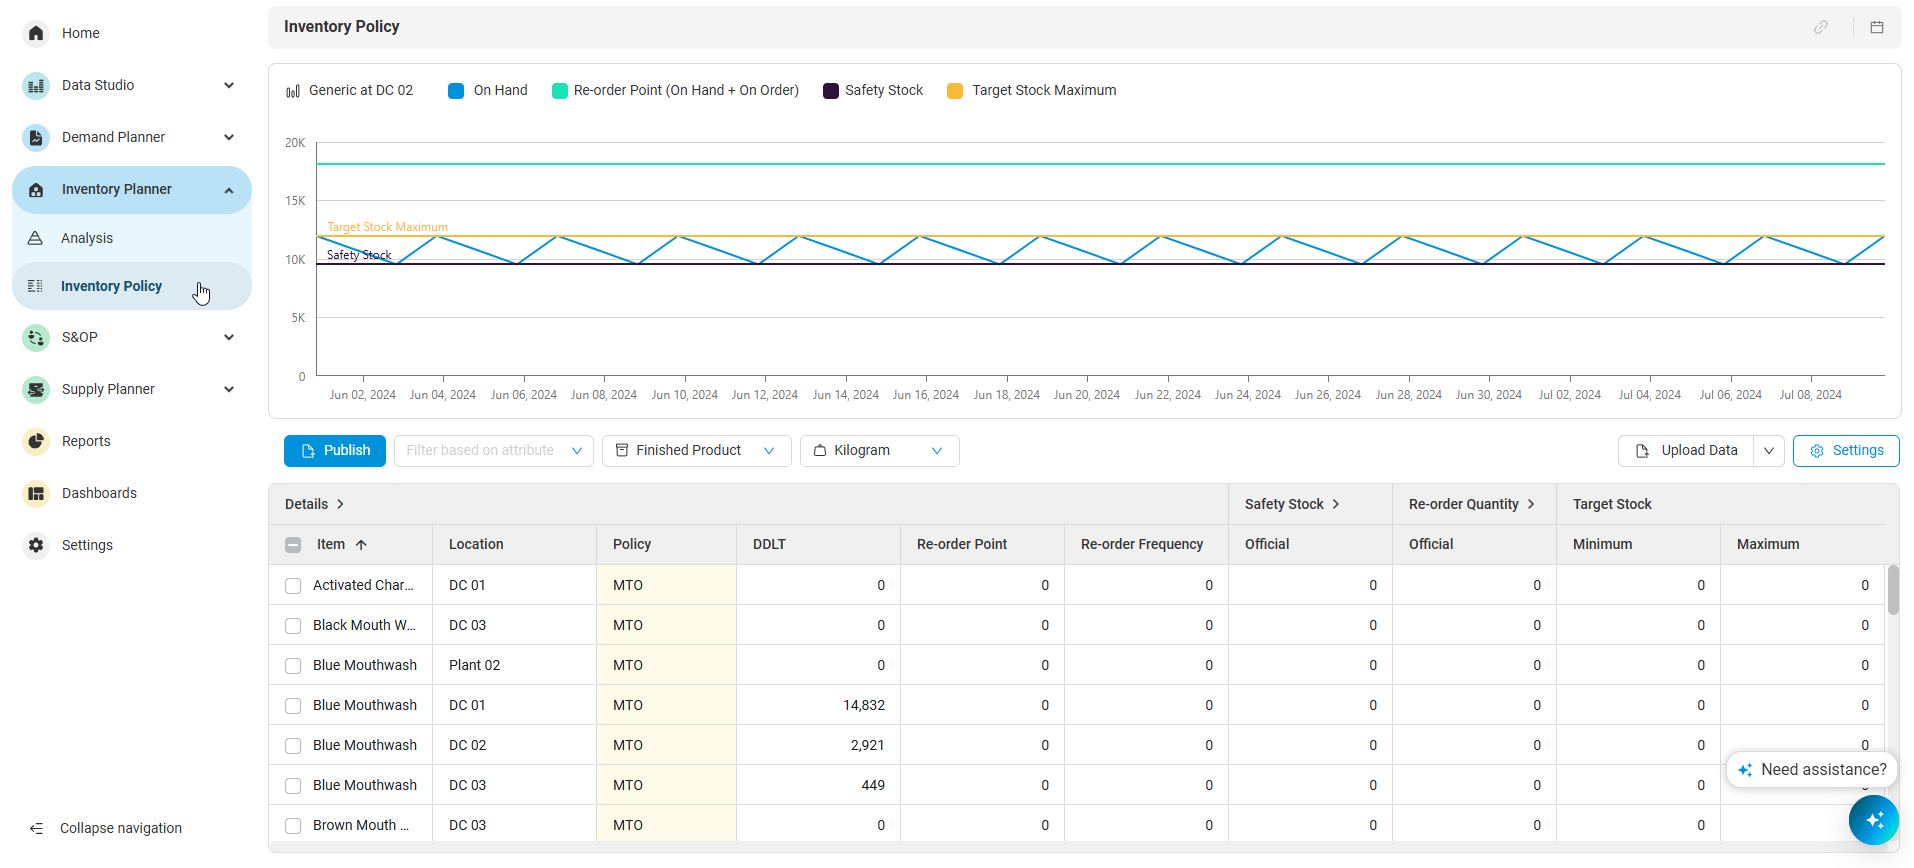Image resolution: width=1914 pixels, height=868 pixels.
Task: Tick the checkbox for Brown Mouth ... row
Action: [x=293, y=826]
